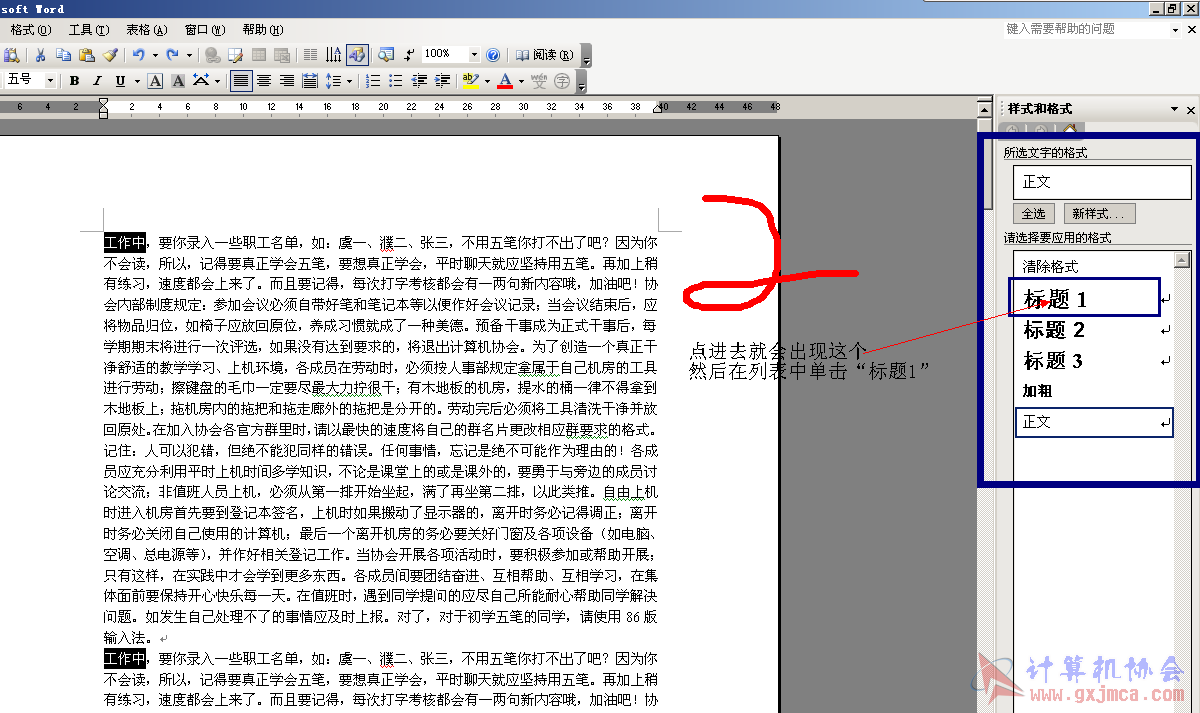This screenshot has width=1200, height=713.
Task: Click the Copy icon
Action: (x=63, y=55)
